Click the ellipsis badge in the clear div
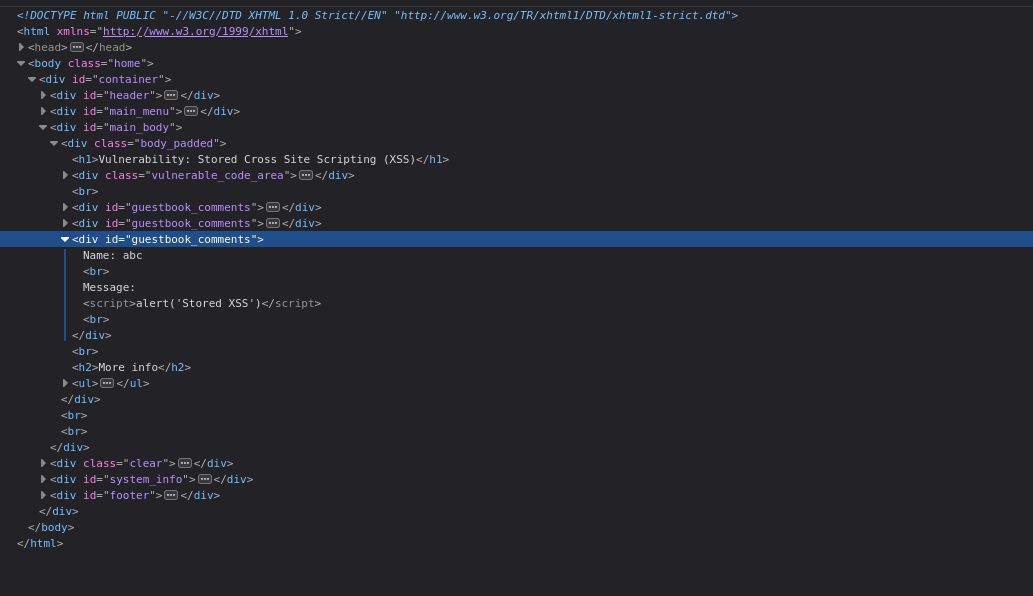The image size is (1033, 596). click(x=184, y=463)
